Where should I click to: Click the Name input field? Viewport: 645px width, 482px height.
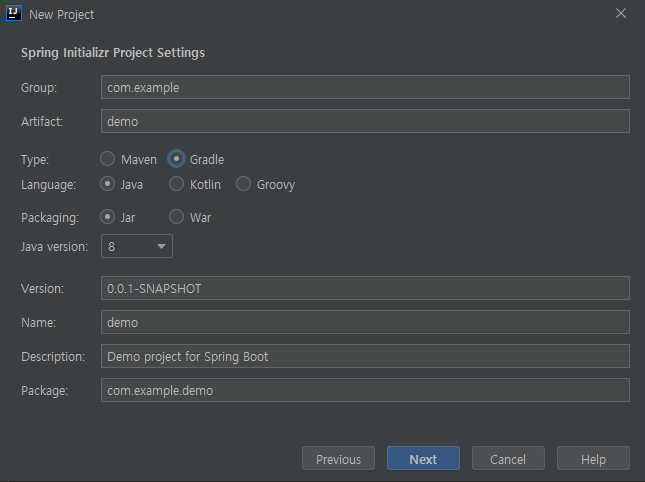(365, 322)
